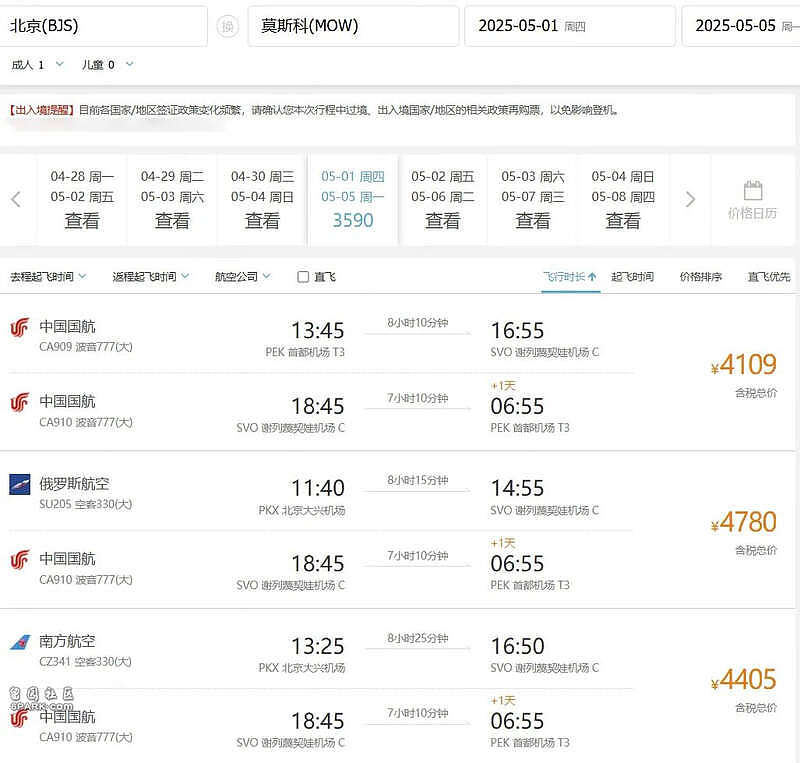The image size is (800, 763).
Task: Click the 8小时25分钟 duration label
Action: coord(418,638)
